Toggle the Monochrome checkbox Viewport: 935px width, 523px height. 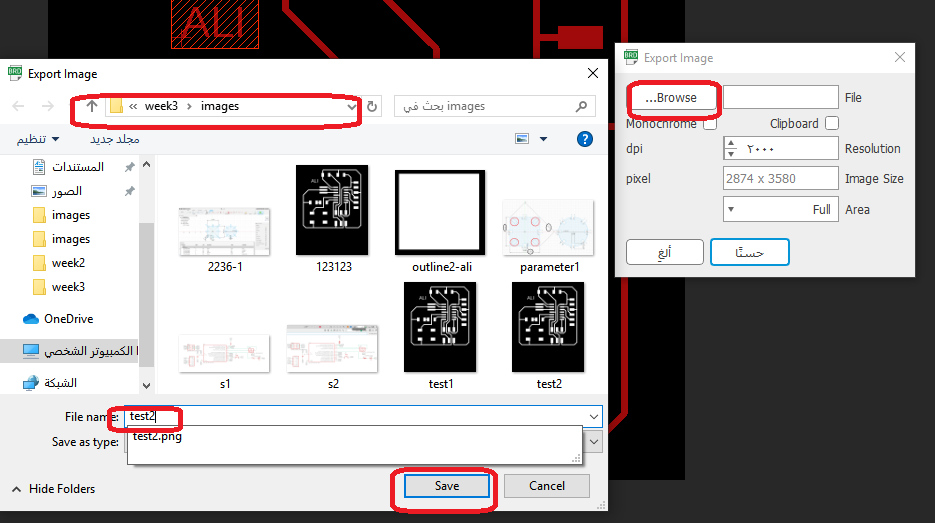coord(710,123)
